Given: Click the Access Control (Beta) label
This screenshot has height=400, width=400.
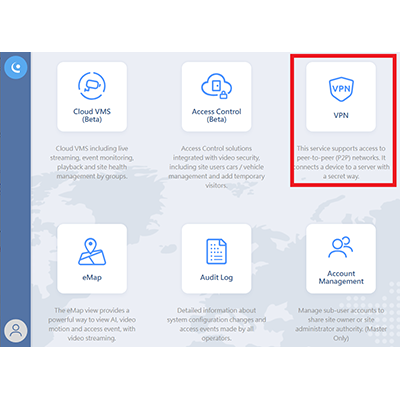Looking at the screenshot, I should (217, 115).
